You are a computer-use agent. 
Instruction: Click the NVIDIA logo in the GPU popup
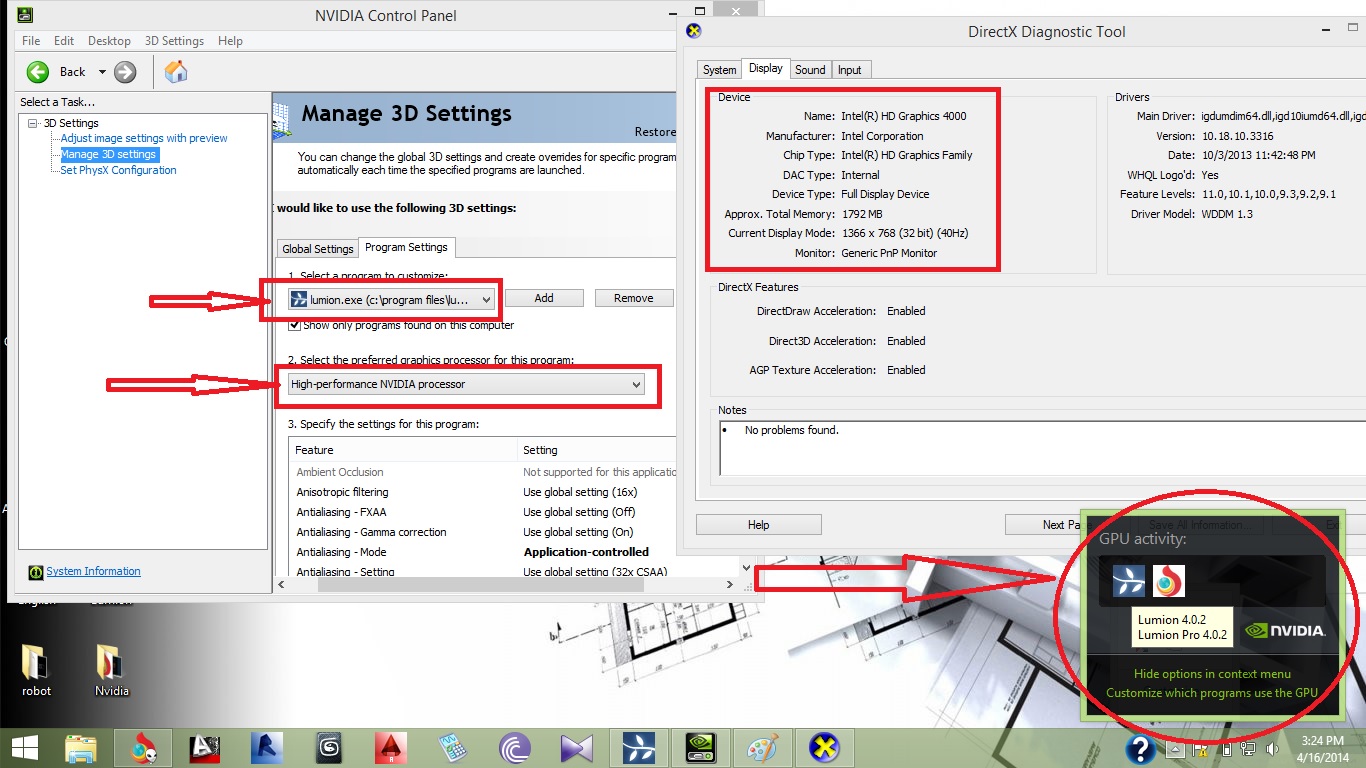point(1285,629)
